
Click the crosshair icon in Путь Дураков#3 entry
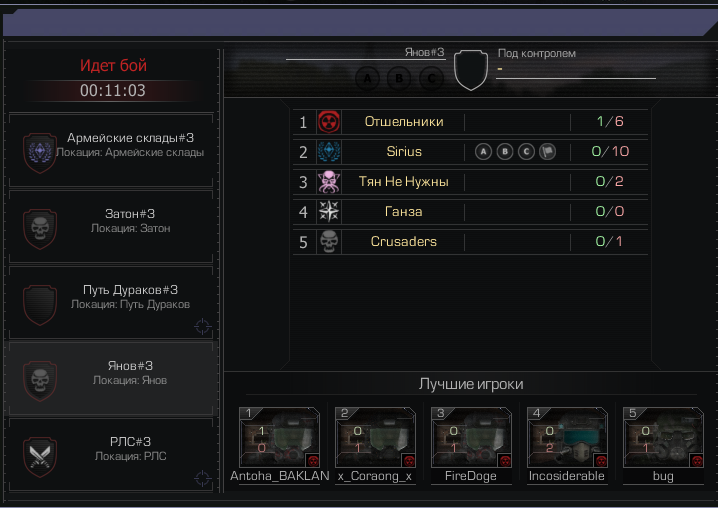202,327
